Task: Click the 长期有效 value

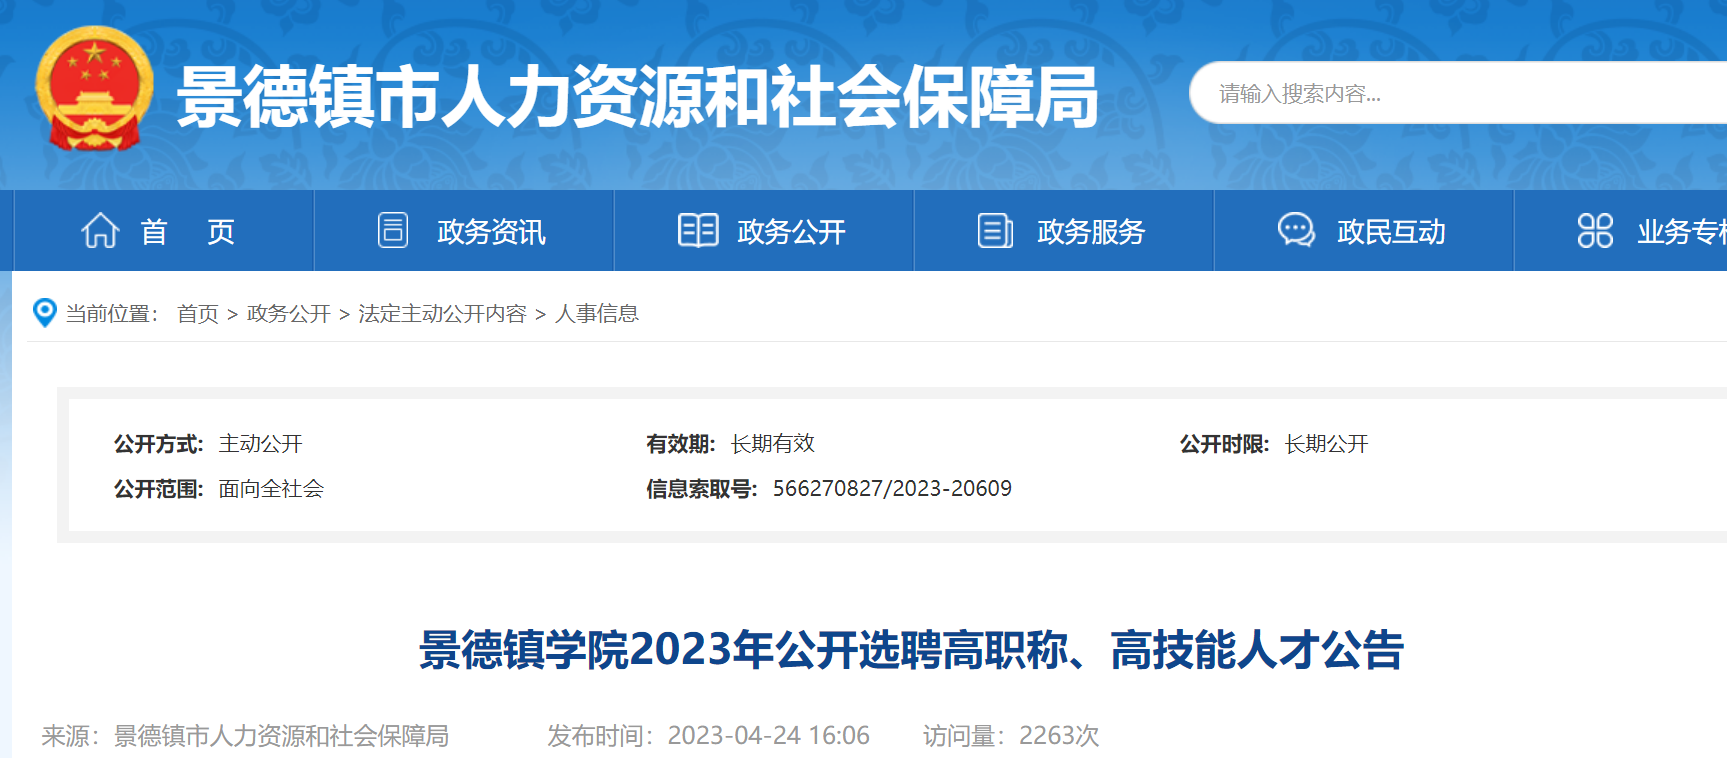Action: (x=773, y=444)
